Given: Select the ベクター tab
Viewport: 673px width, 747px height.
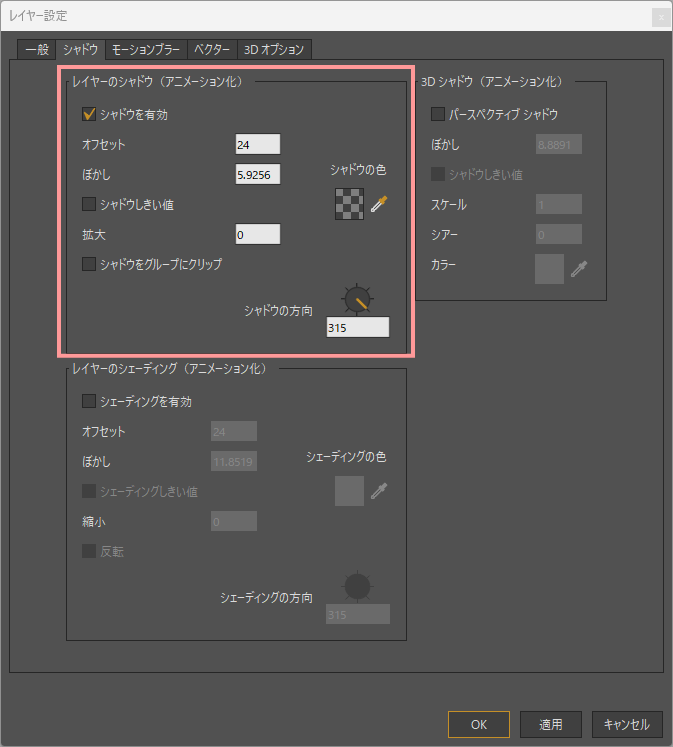Looking at the screenshot, I should [x=212, y=49].
